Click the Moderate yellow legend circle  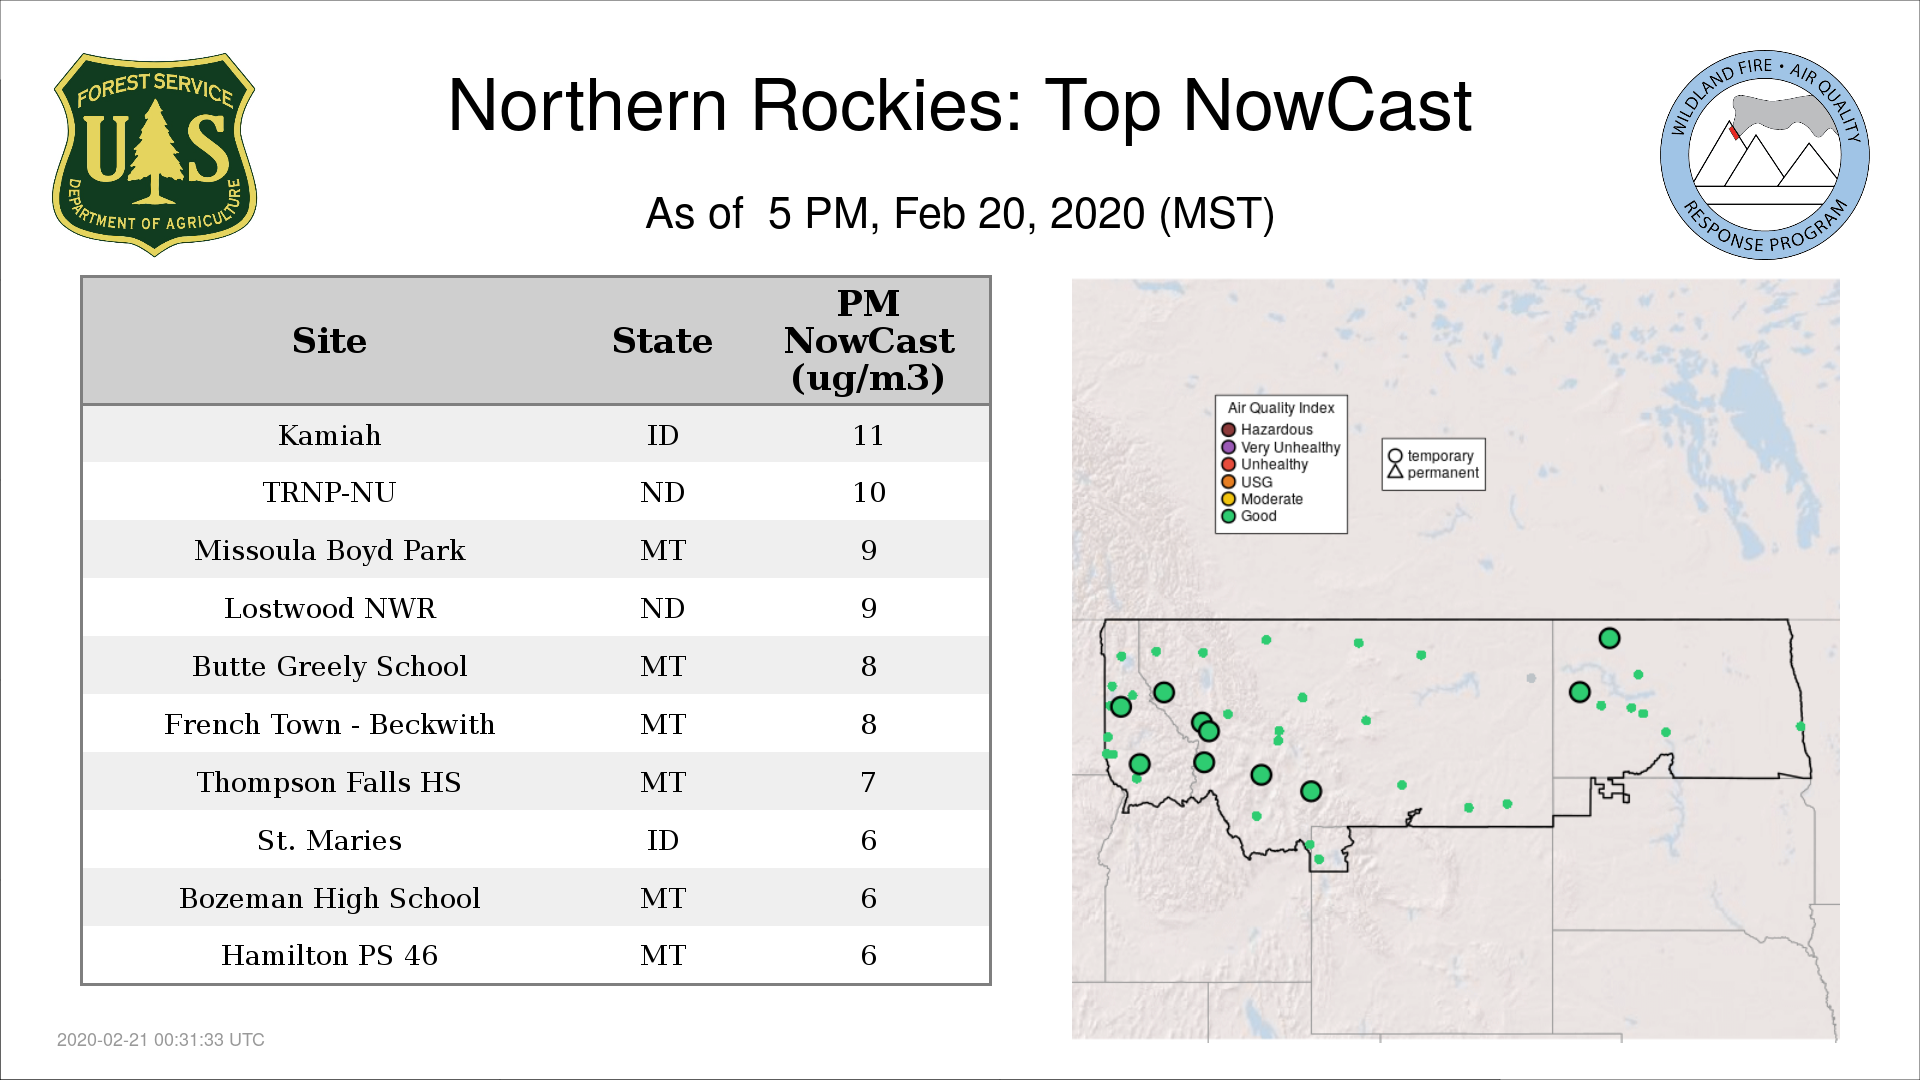click(x=1228, y=499)
